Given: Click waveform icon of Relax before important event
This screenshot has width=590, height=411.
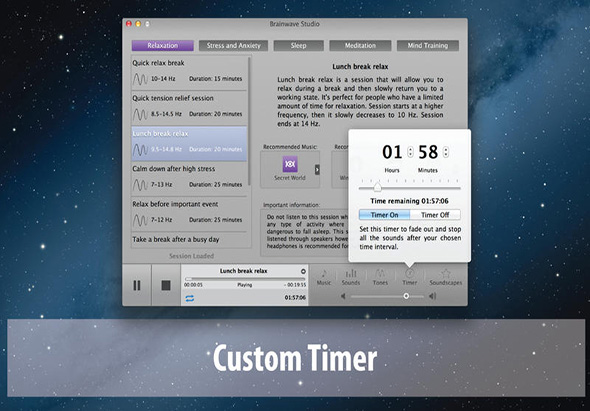Looking at the screenshot, I should (140, 220).
